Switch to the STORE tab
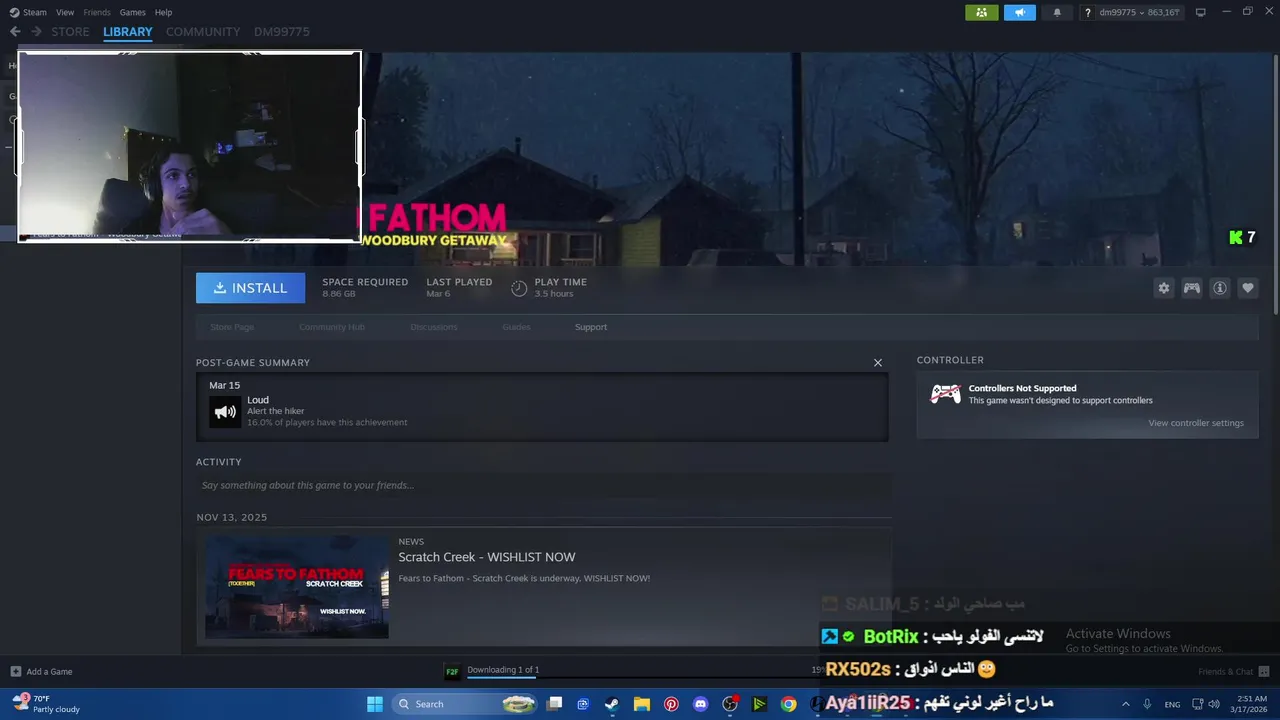 coord(70,31)
